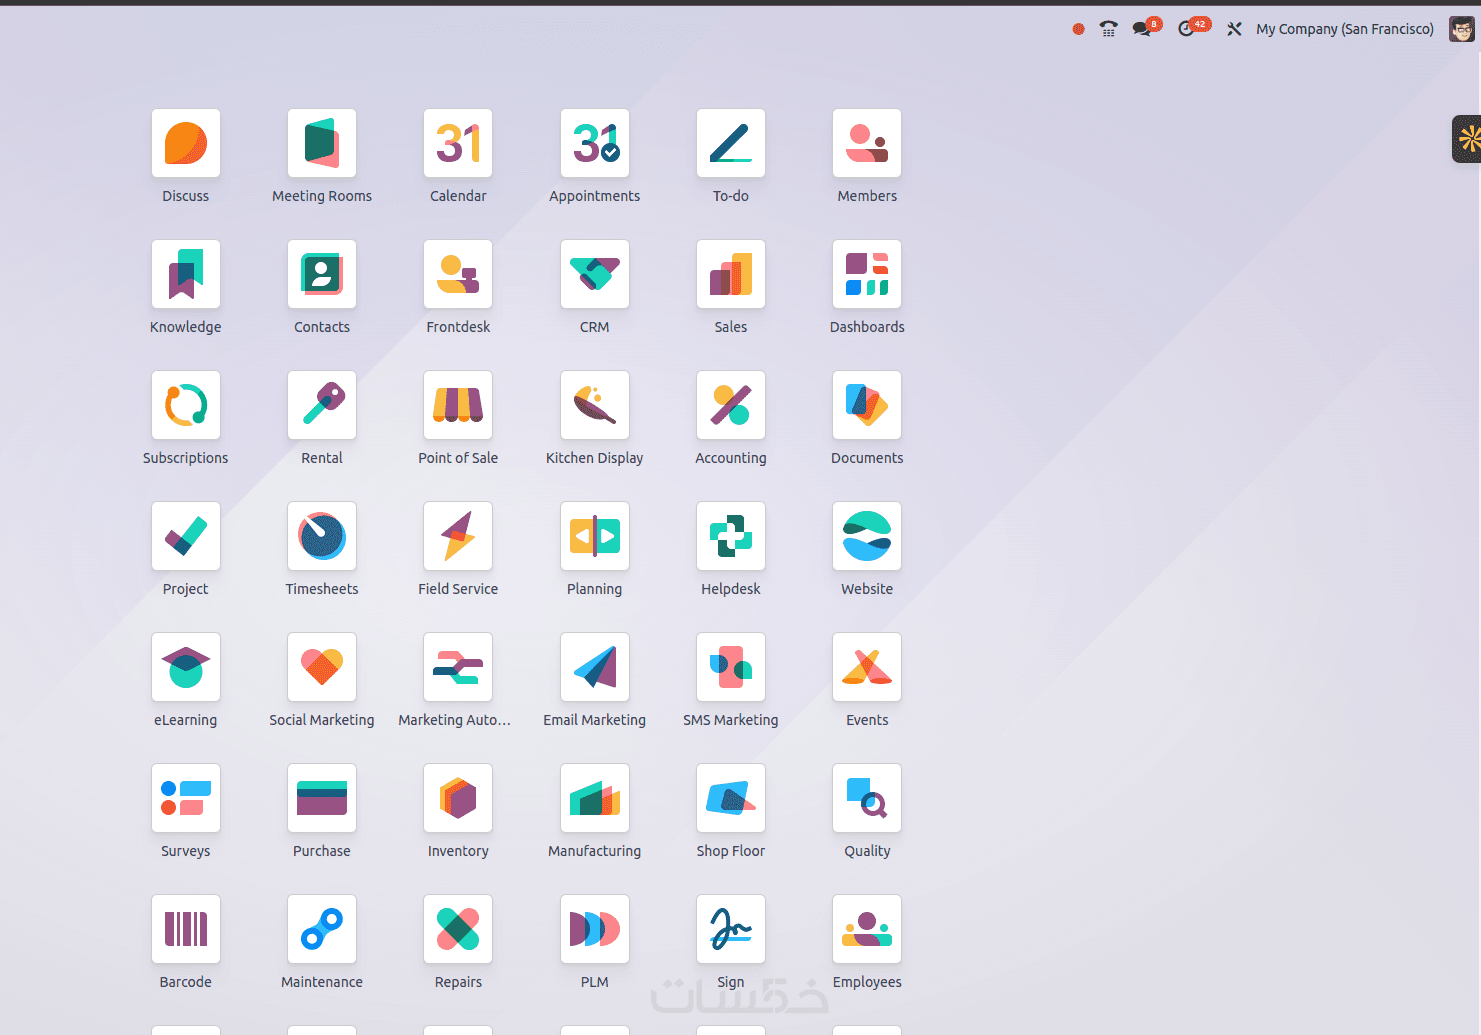Open the Events app

pyautogui.click(x=867, y=667)
